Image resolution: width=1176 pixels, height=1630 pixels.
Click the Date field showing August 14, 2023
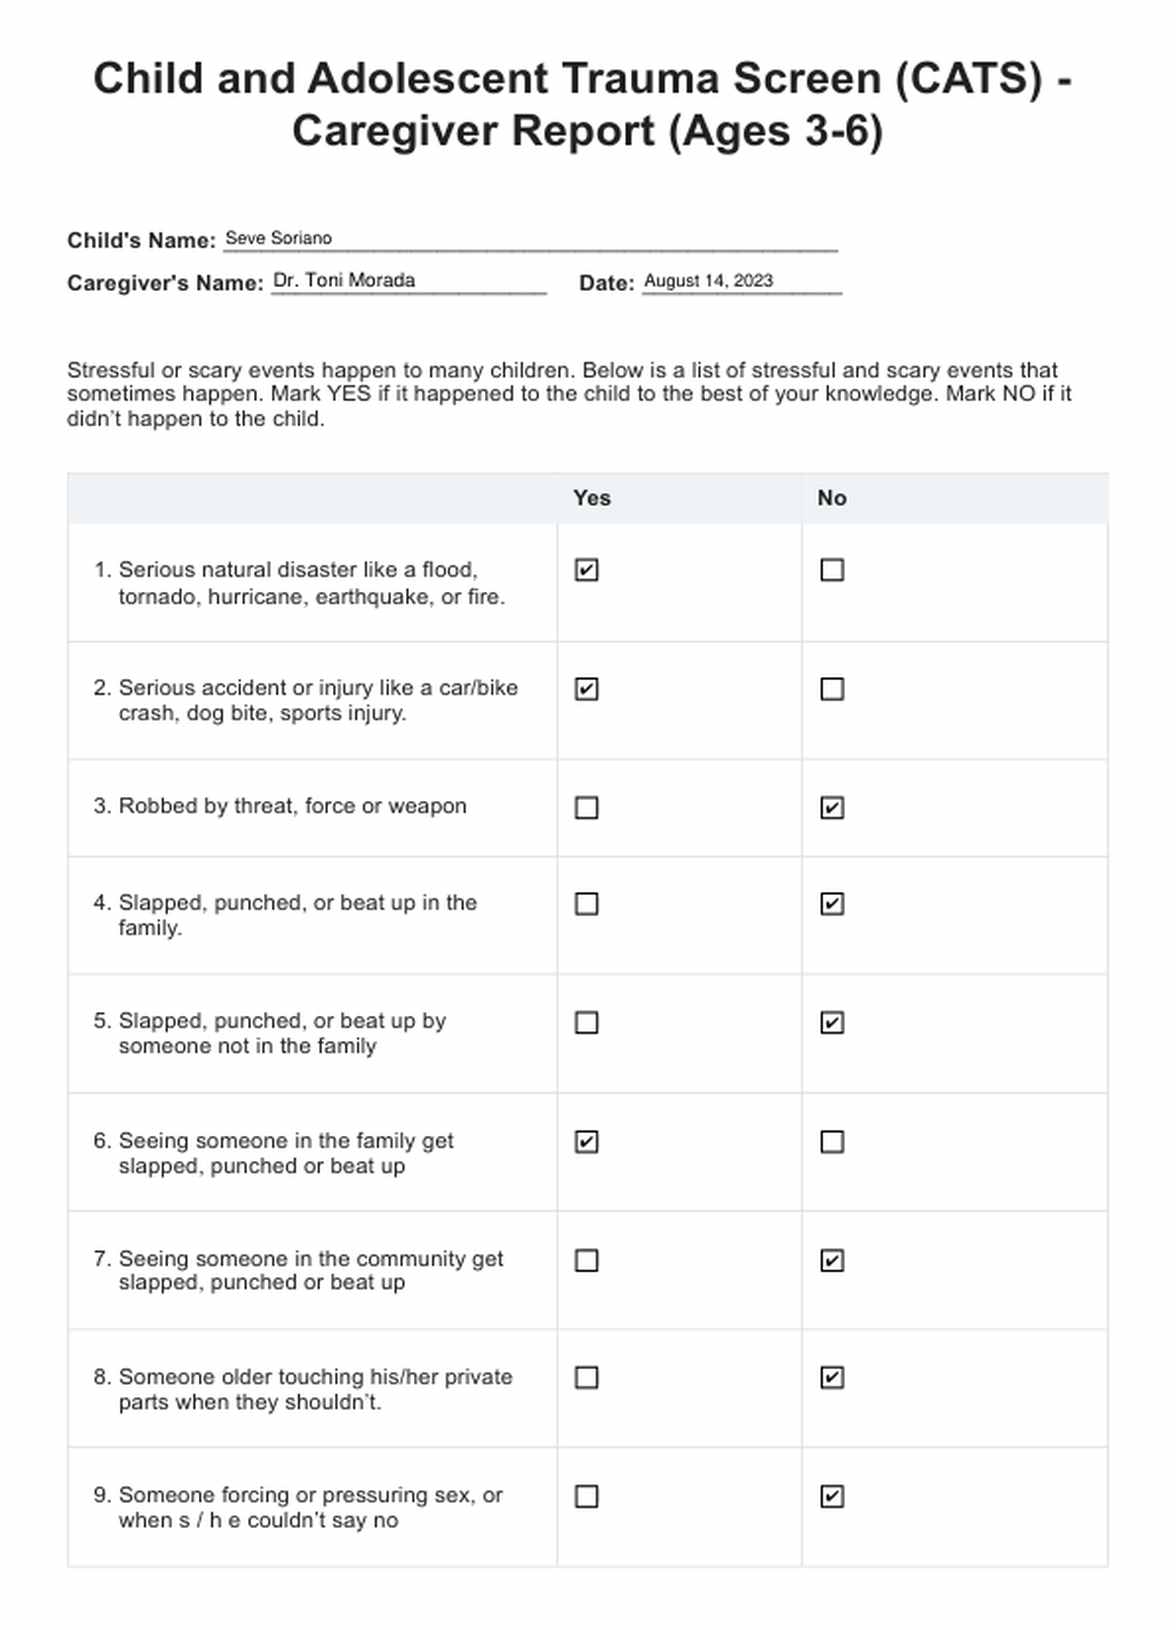[x=741, y=281]
